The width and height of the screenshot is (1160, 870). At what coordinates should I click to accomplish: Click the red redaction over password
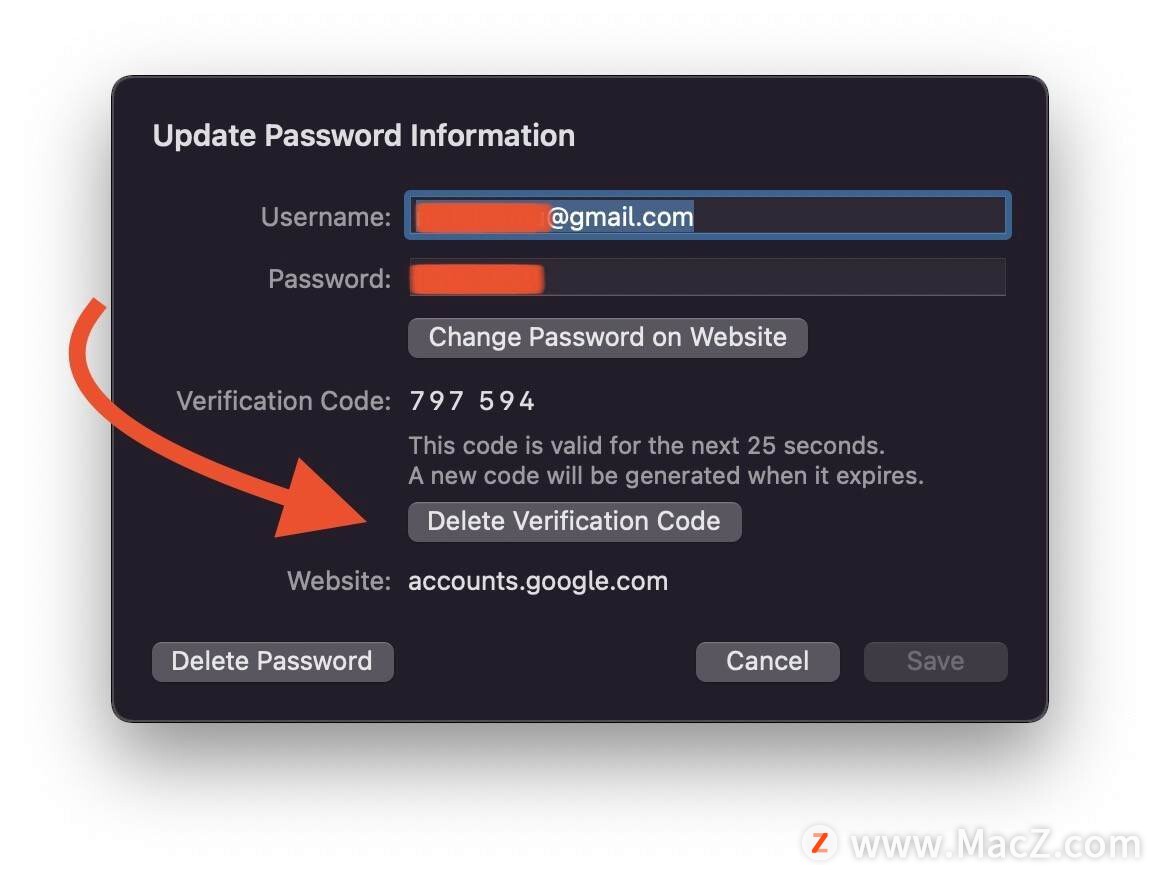tap(477, 279)
